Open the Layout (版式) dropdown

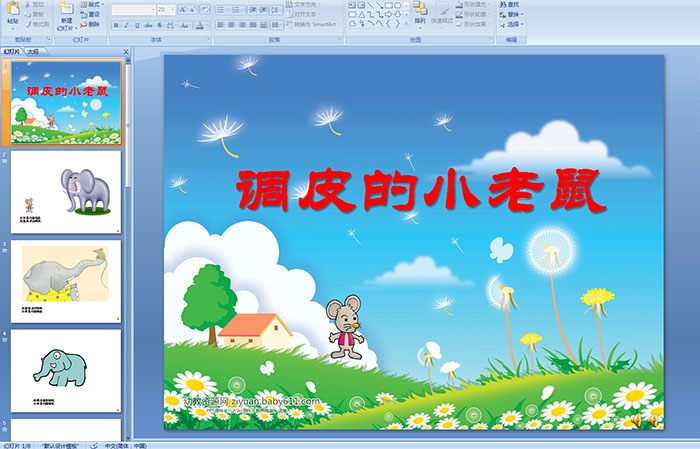pyautogui.click(x=92, y=4)
